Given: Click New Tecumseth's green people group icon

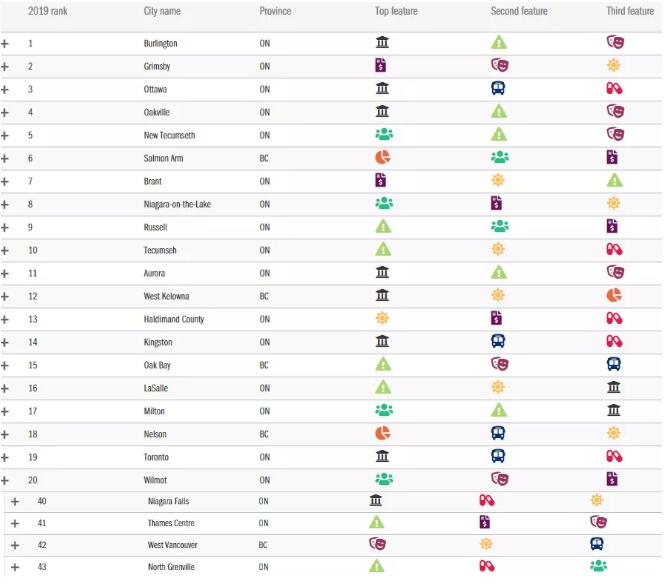Looking at the screenshot, I should (x=382, y=135).
